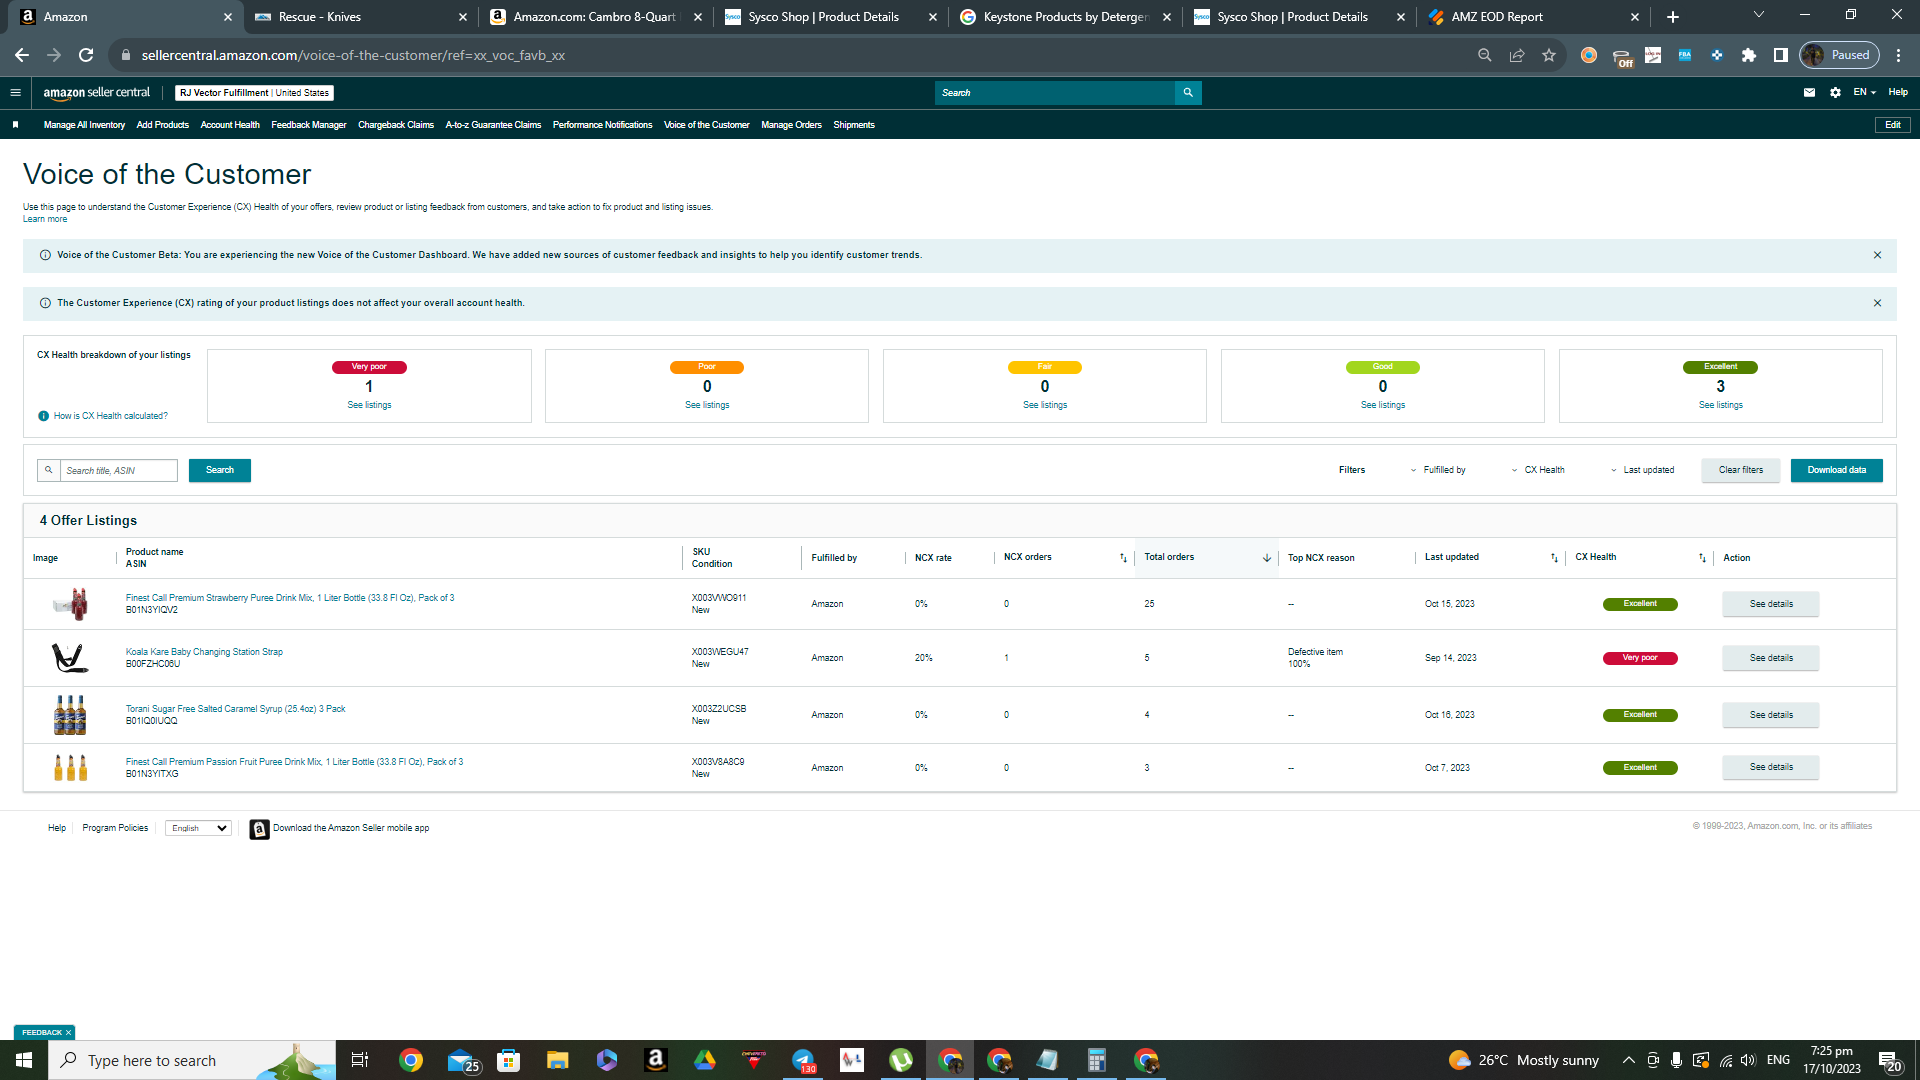Click the Download data button
1920x1080 pixels.
pyautogui.click(x=1836, y=470)
